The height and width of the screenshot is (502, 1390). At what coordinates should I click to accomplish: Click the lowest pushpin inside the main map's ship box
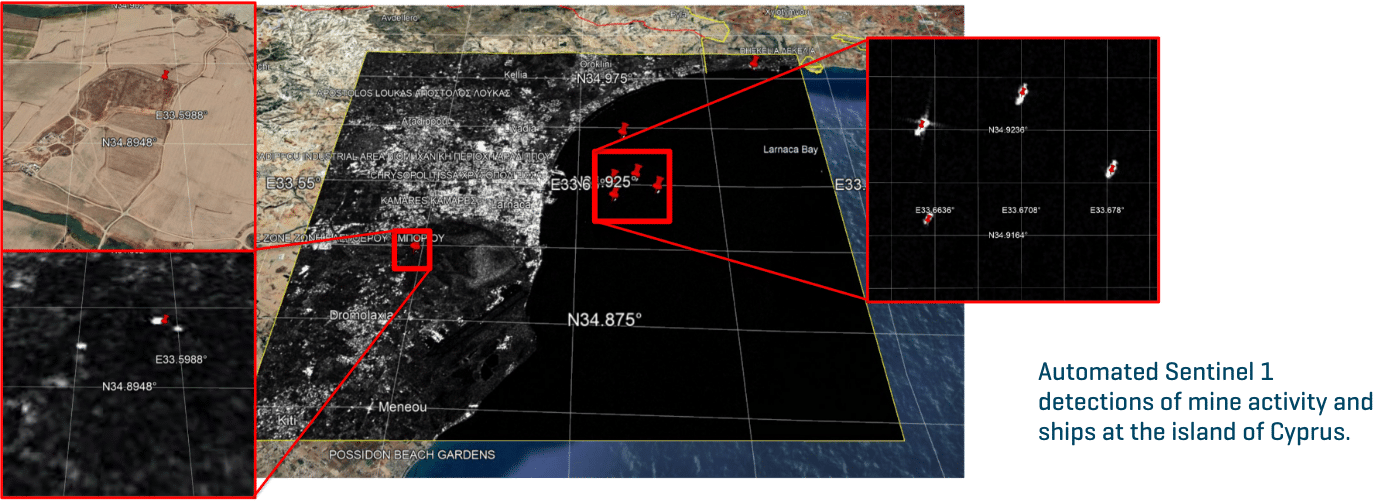614,194
